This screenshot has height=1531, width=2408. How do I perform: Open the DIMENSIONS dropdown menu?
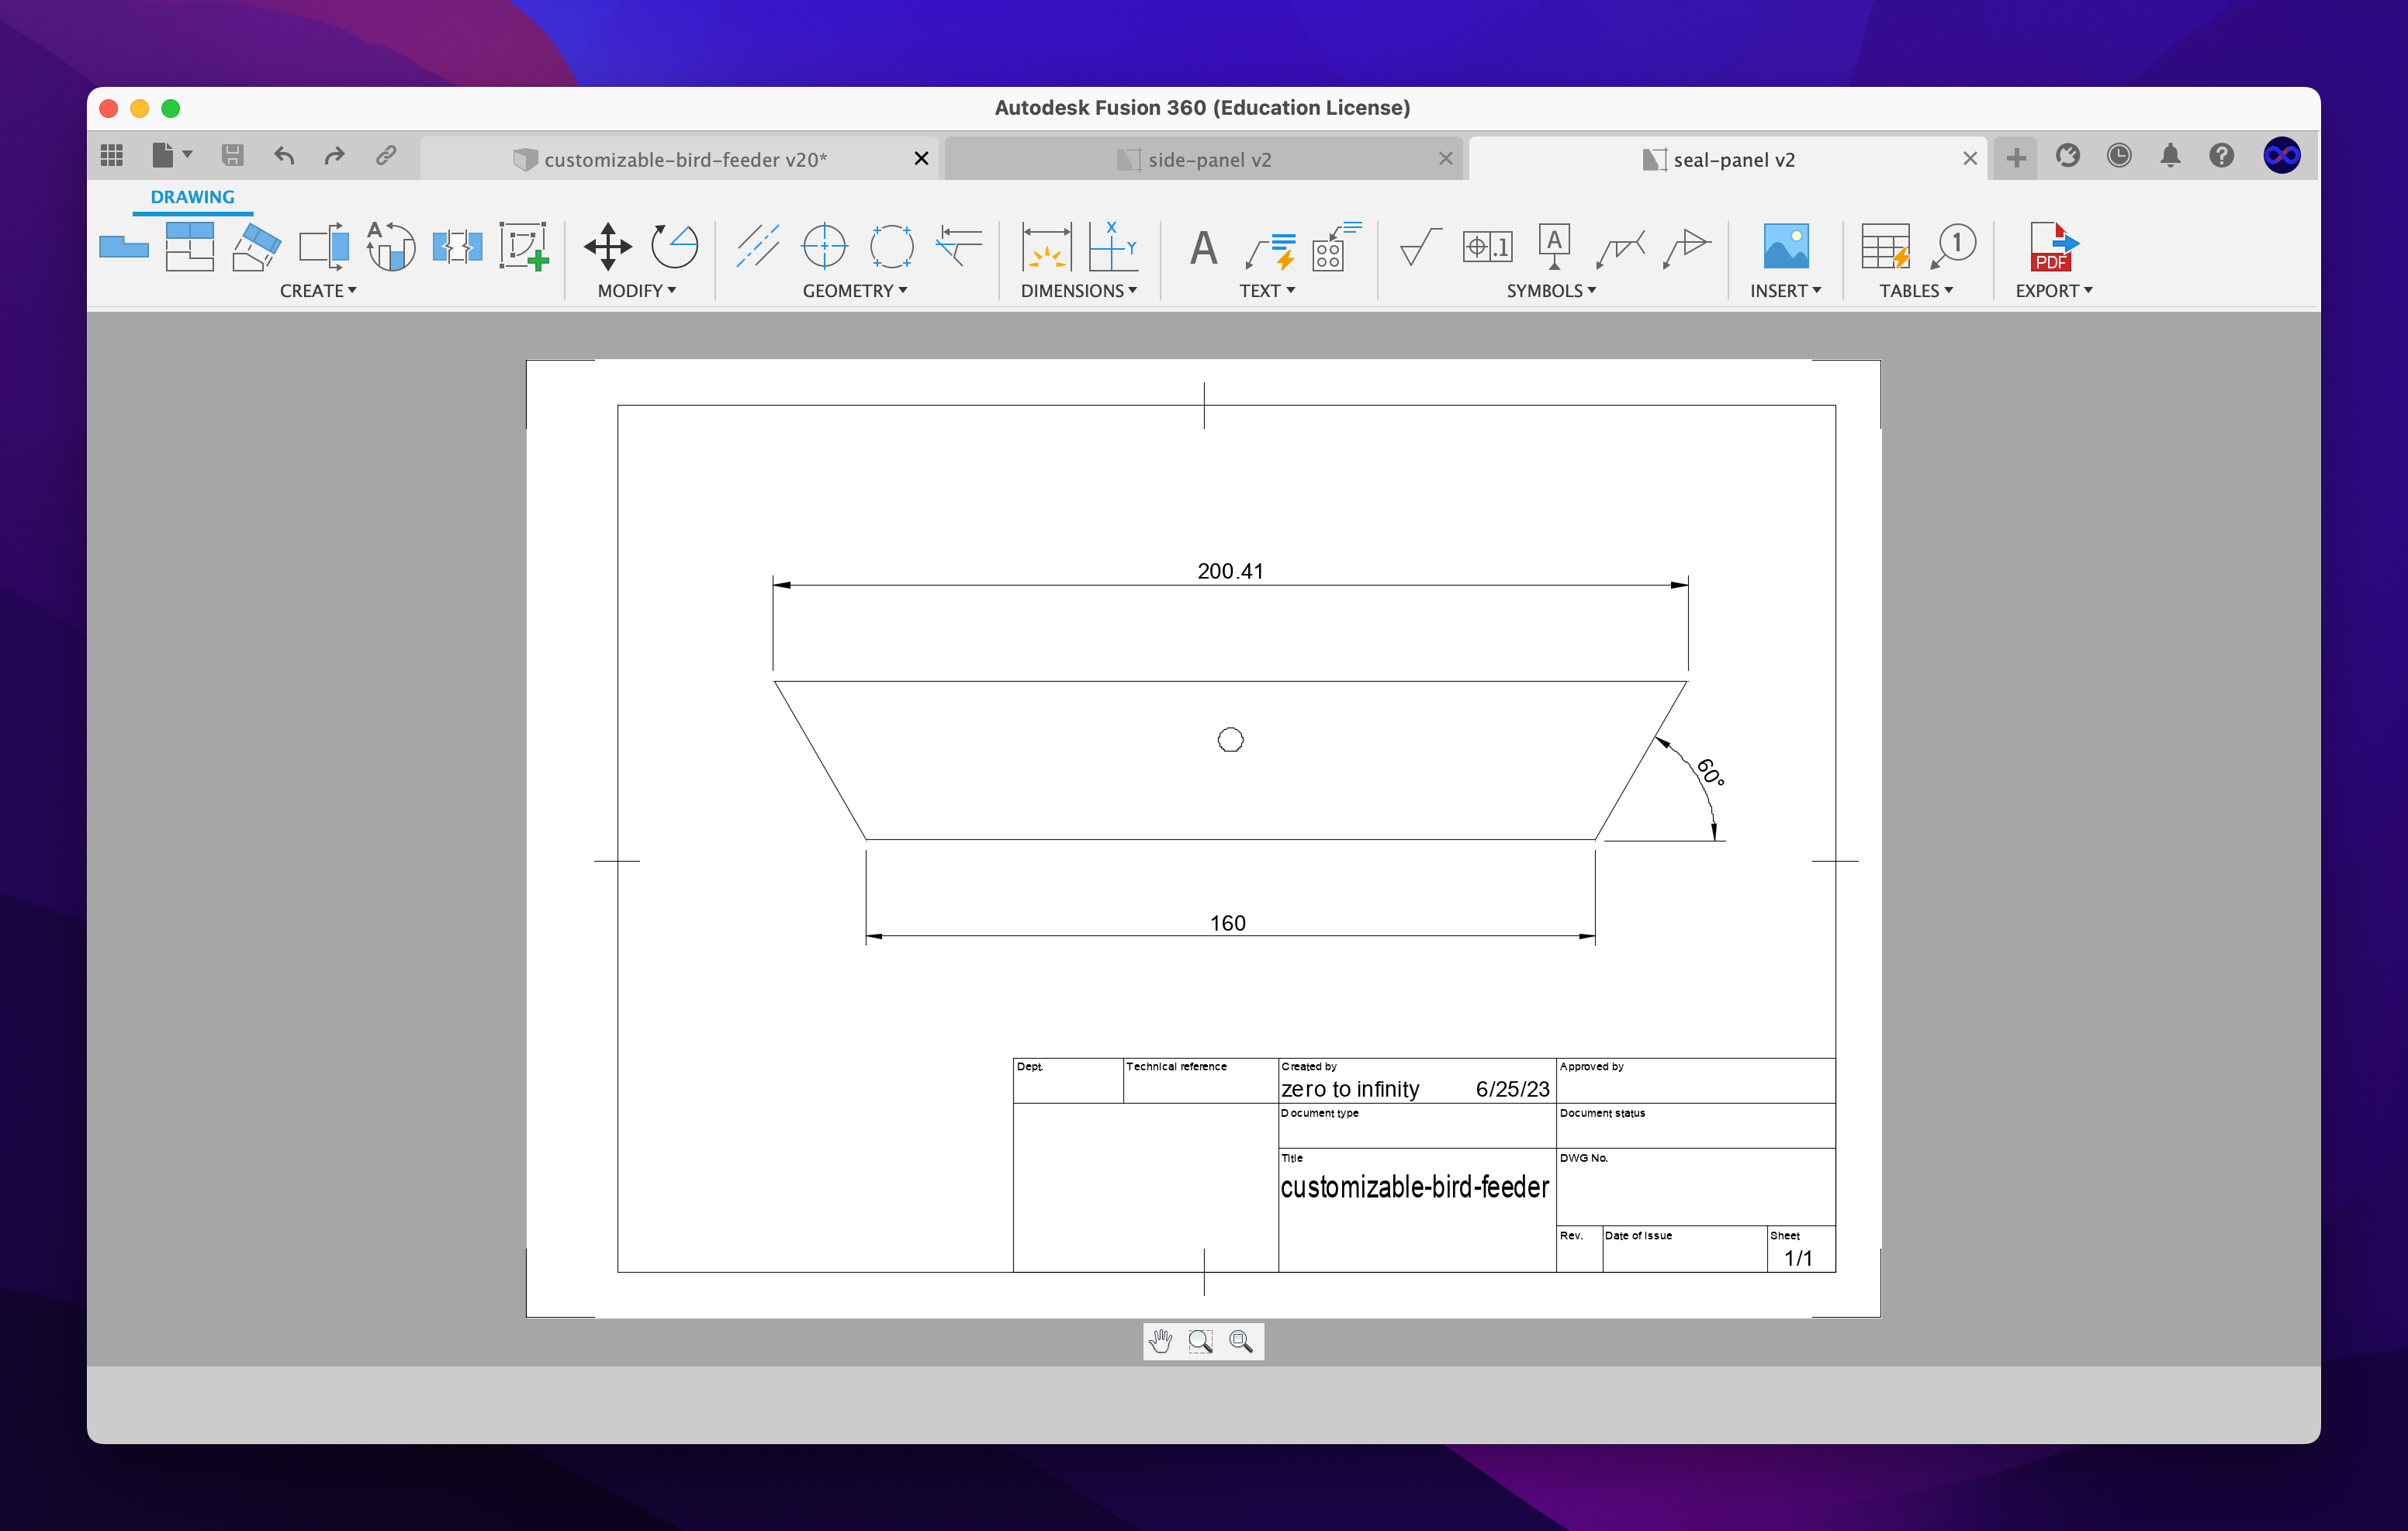(1078, 291)
